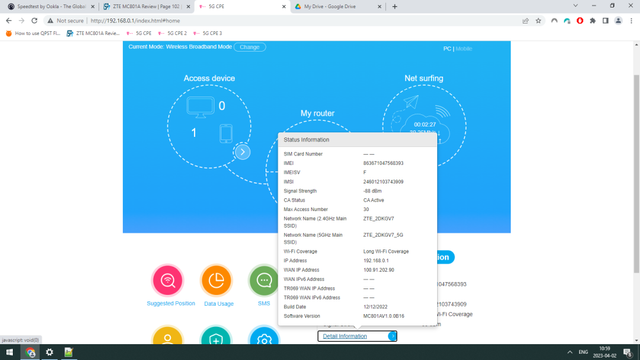Open bookmark How to use QPST FL...
This screenshot has height=360, width=640.
[x=33, y=33]
